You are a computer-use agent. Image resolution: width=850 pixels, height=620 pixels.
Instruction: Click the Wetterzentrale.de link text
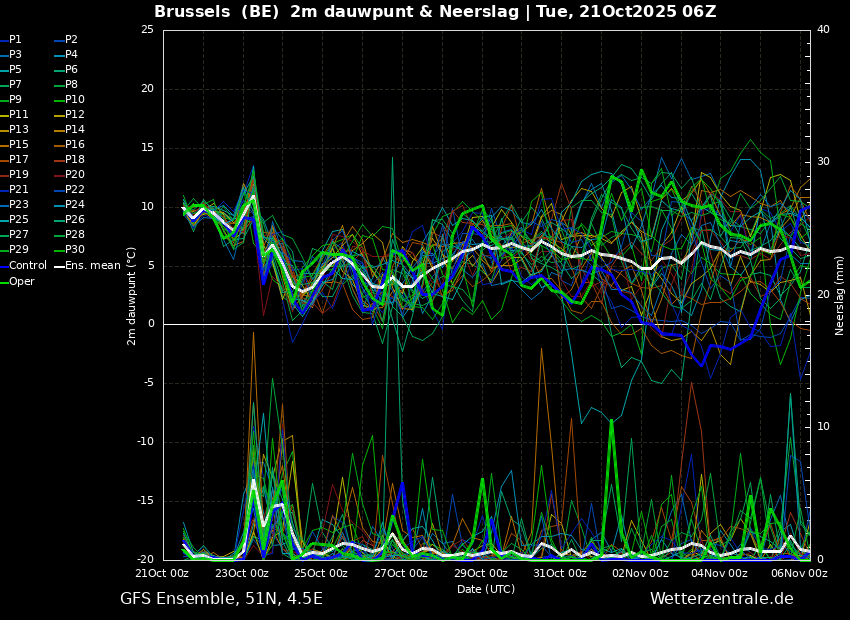[x=721, y=599]
